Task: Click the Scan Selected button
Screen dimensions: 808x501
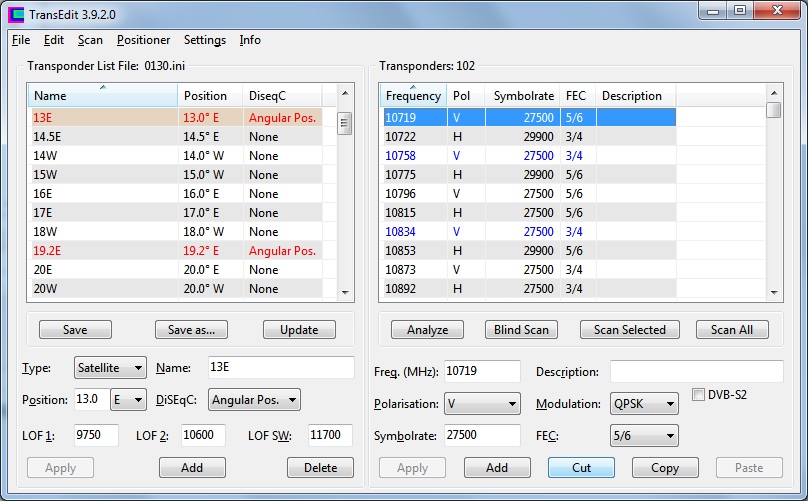Action: tap(630, 330)
